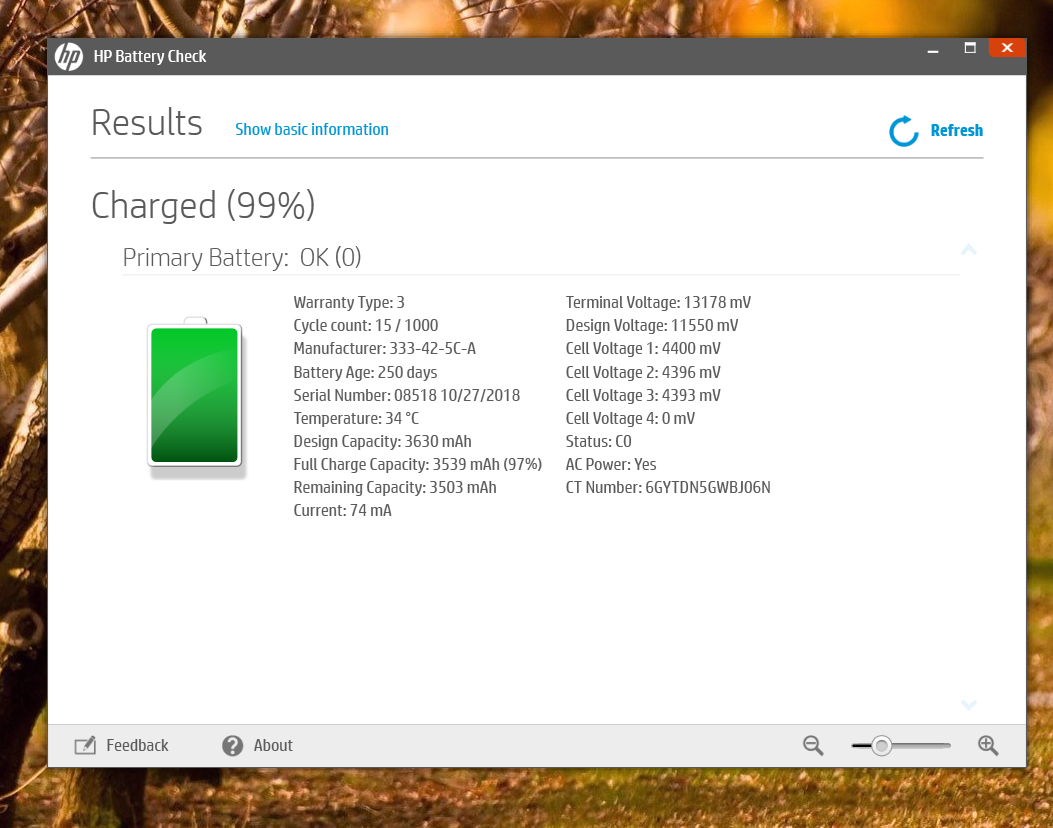The width and height of the screenshot is (1053, 828).
Task: Close the HP Battery Check window
Action: click(1007, 48)
